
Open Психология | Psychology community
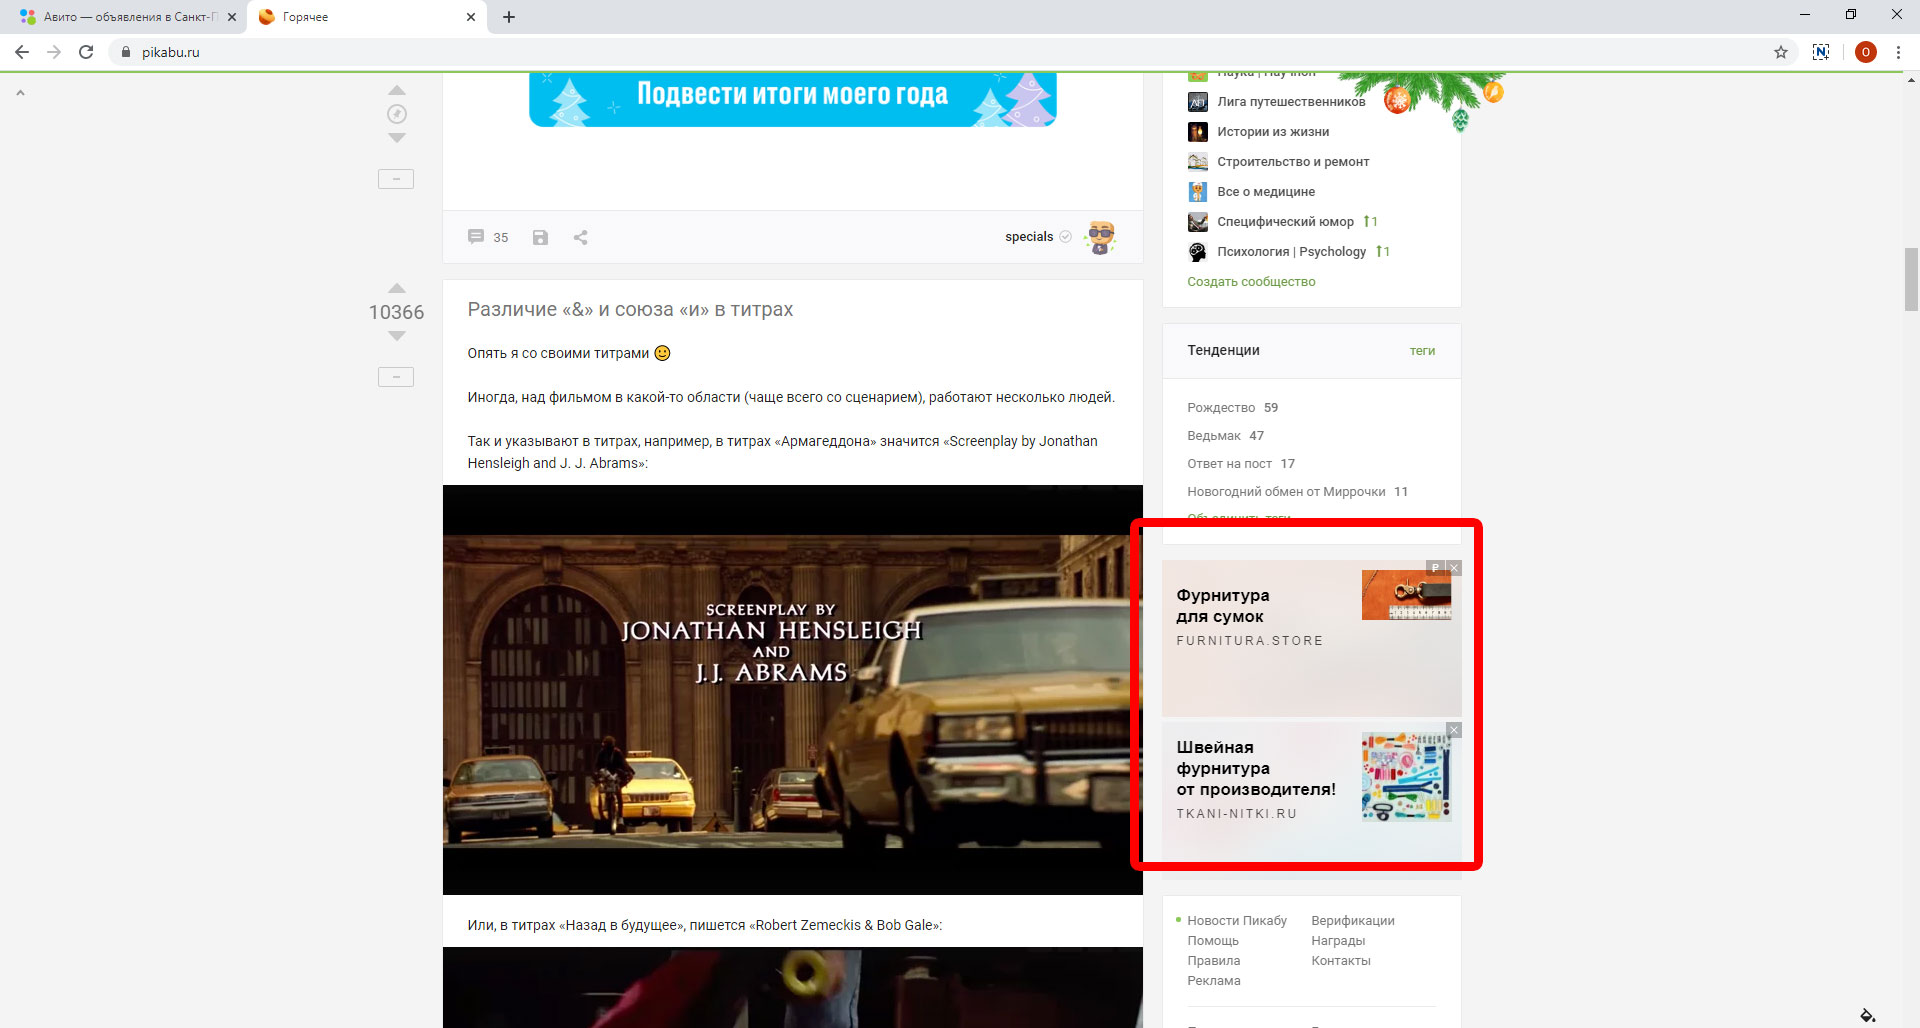tap(1291, 252)
